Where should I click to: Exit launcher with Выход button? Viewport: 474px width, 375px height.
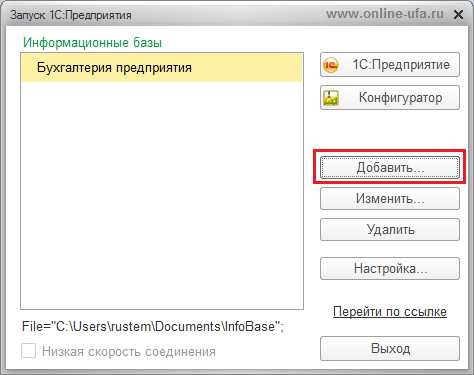click(390, 349)
